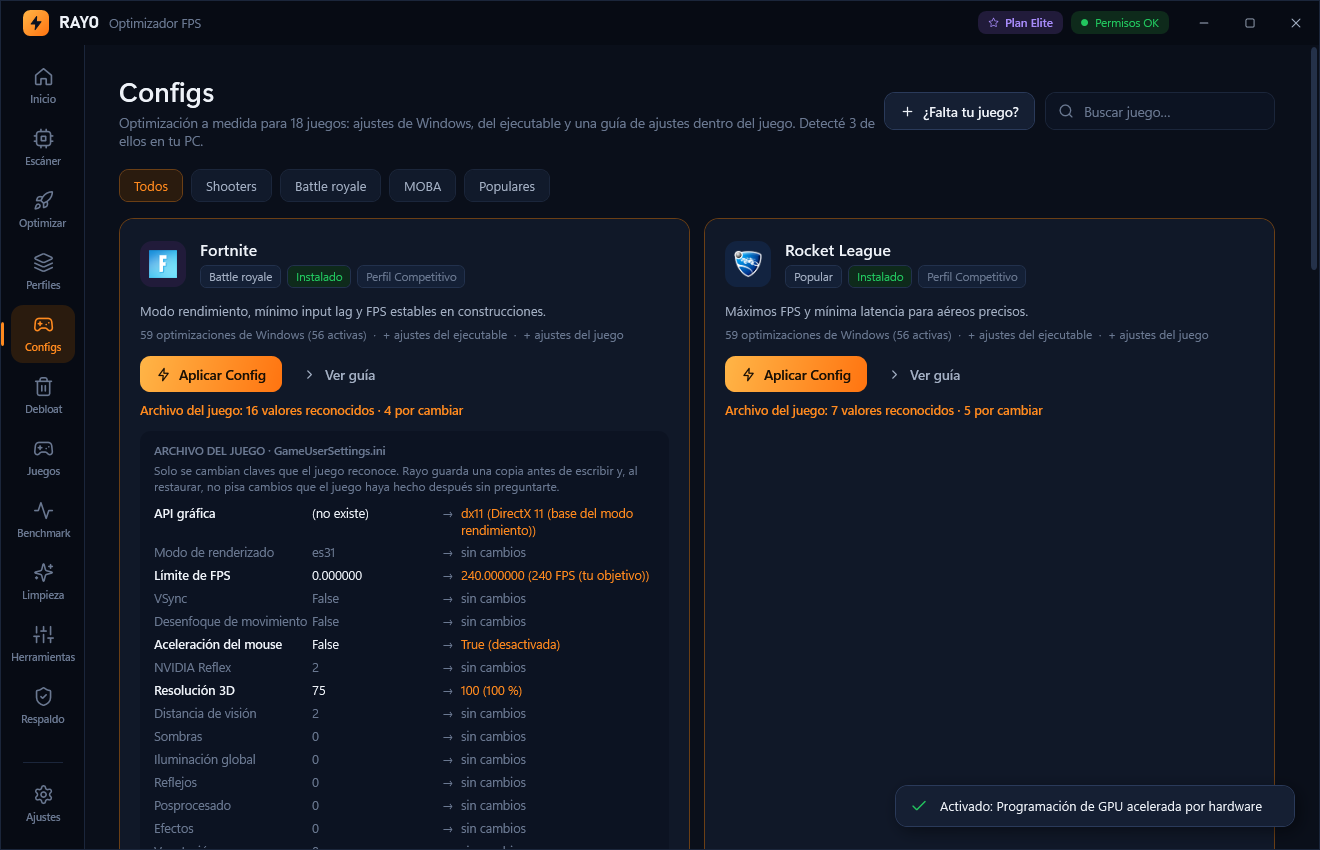The width and height of the screenshot is (1320, 850).
Task: Focus the Buscar juego search field
Action: coord(1160,112)
